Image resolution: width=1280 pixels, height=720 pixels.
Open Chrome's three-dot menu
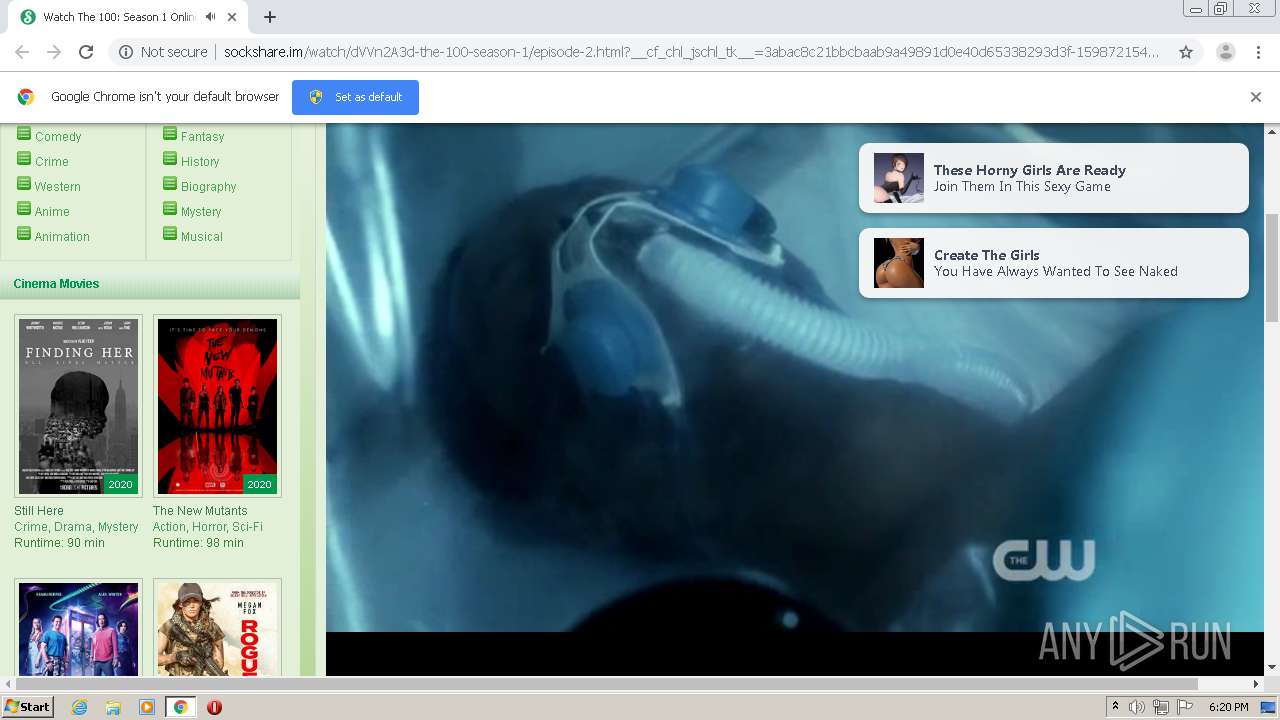click(1258, 52)
